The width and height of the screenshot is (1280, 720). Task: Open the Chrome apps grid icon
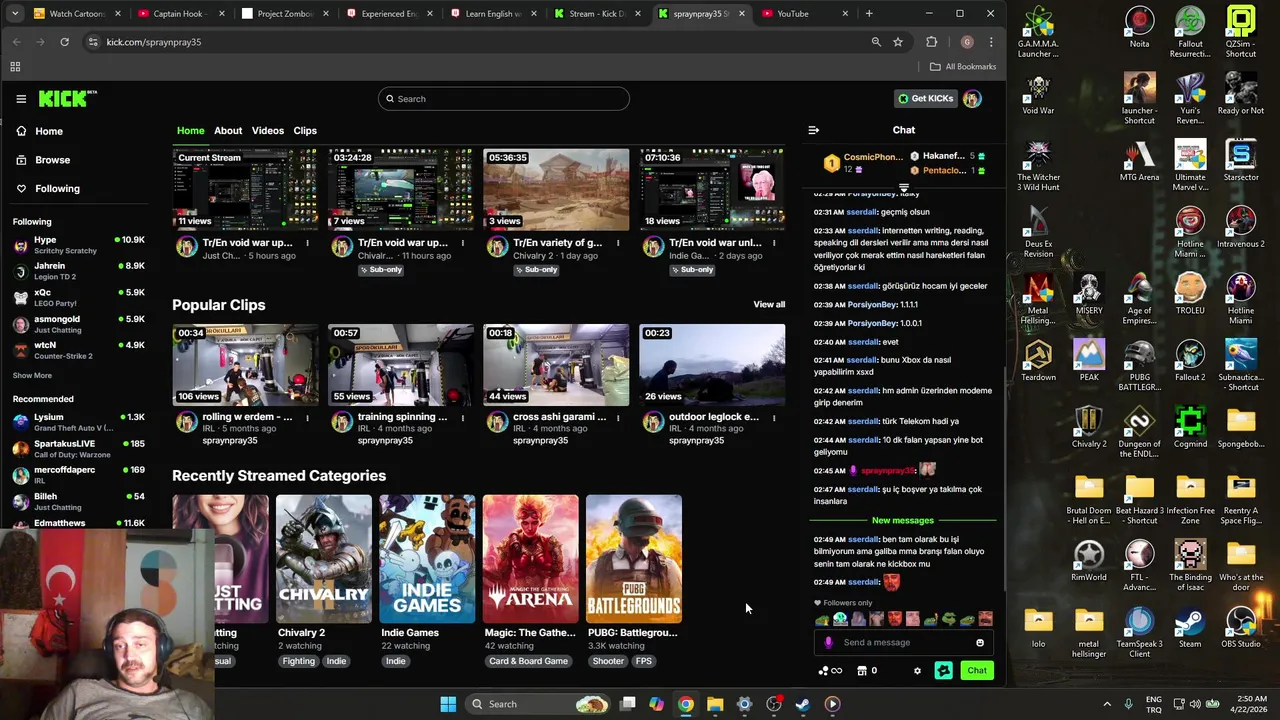[15, 67]
